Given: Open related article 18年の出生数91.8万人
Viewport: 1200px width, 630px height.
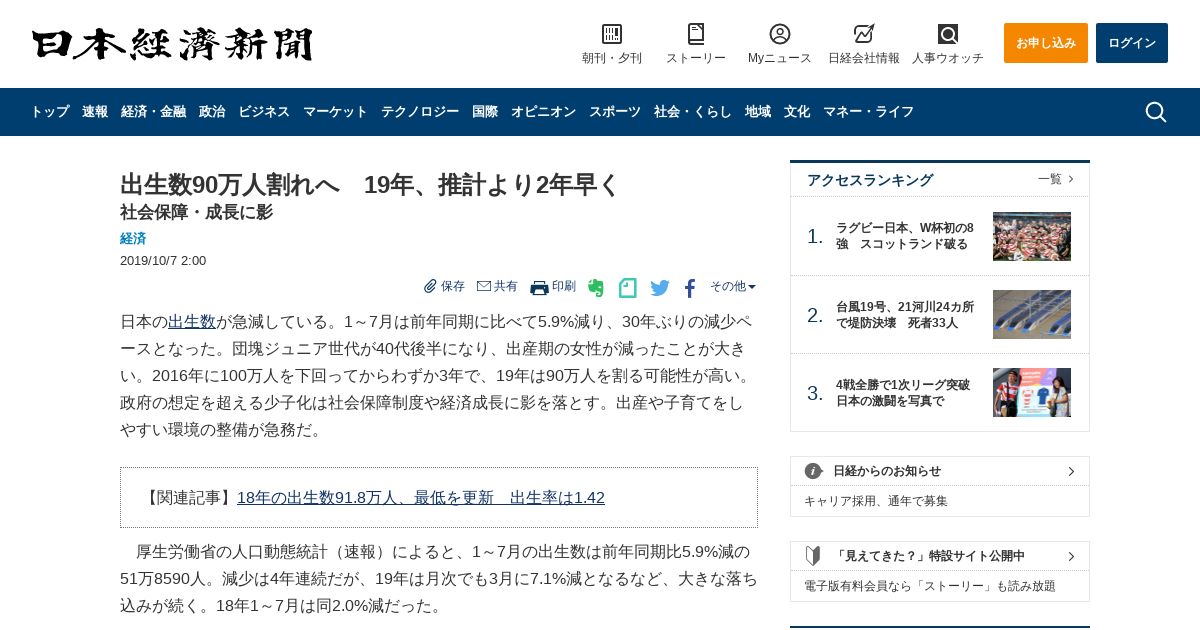Looking at the screenshot, I should pos(421,498).
